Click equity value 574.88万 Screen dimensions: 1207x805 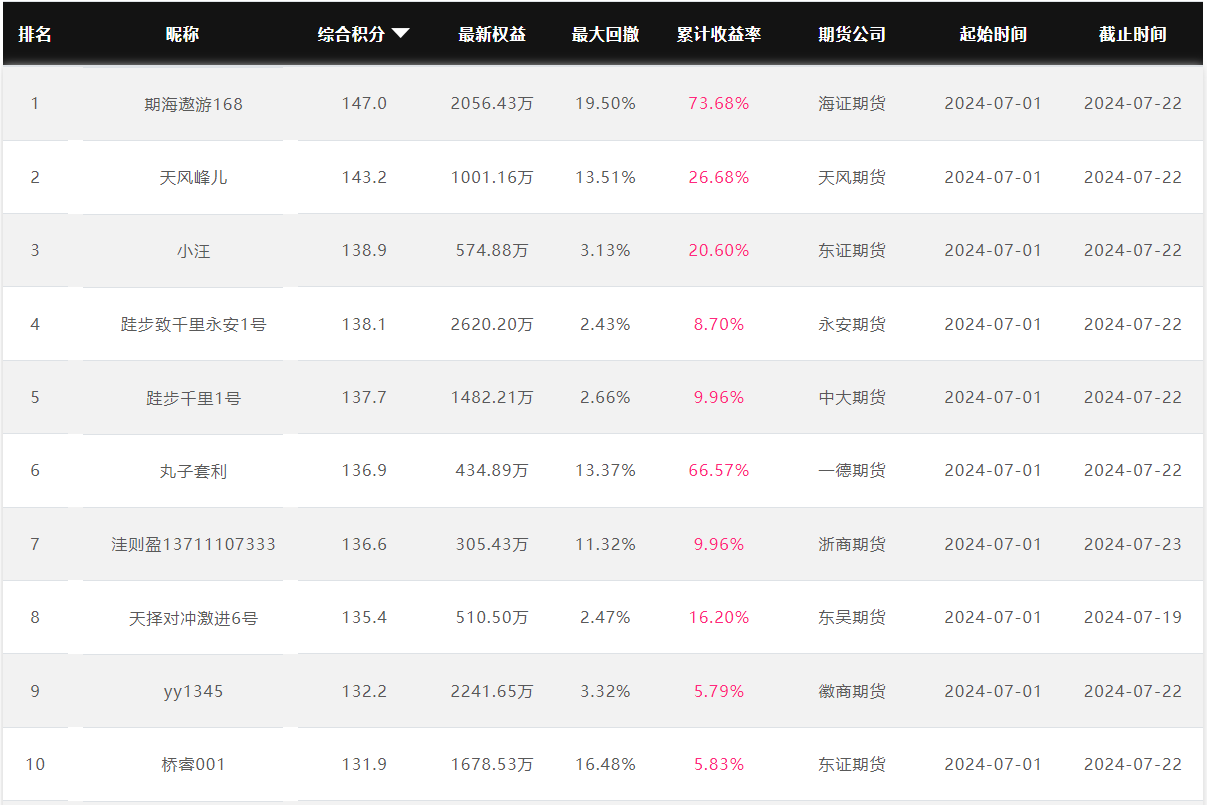pos(492,251)
